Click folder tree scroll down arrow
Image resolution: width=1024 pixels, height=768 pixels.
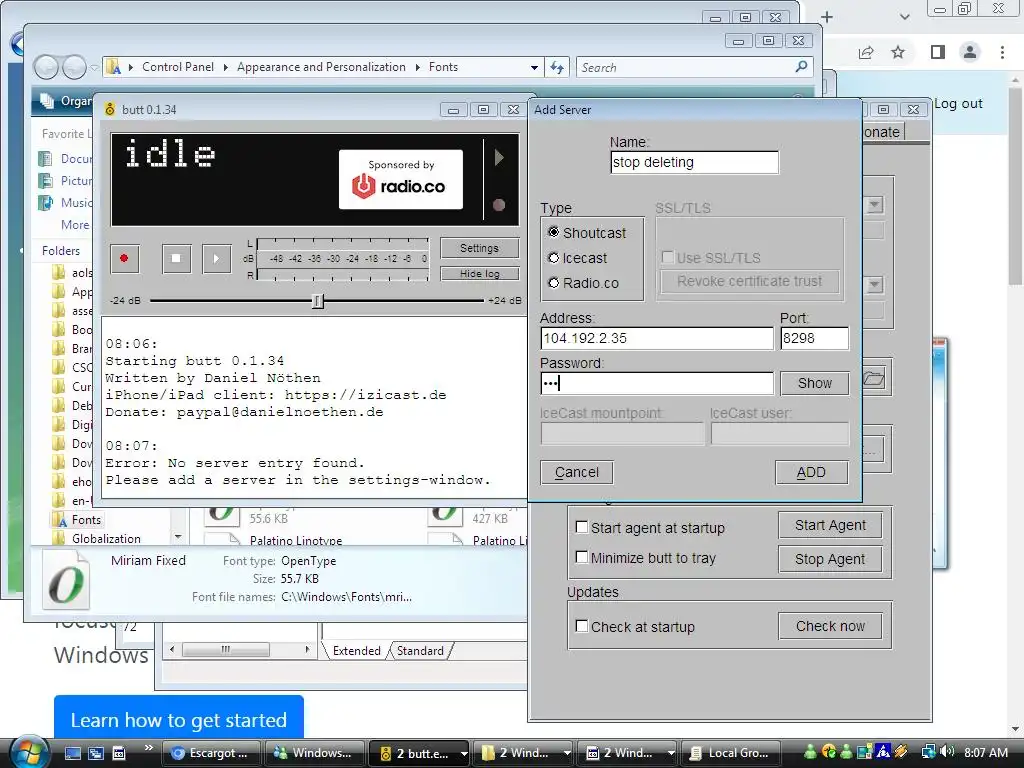[178, 537]
